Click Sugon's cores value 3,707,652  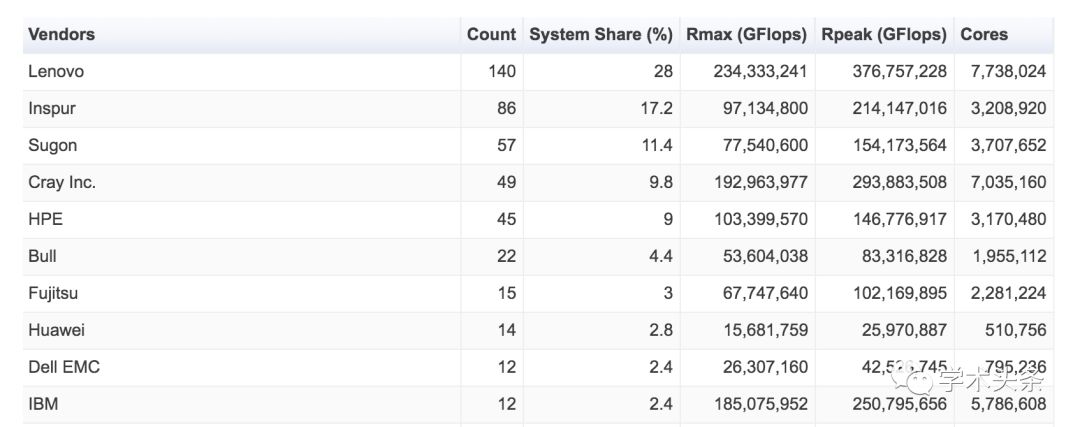pyautogui.click(x=1008, y=145)
